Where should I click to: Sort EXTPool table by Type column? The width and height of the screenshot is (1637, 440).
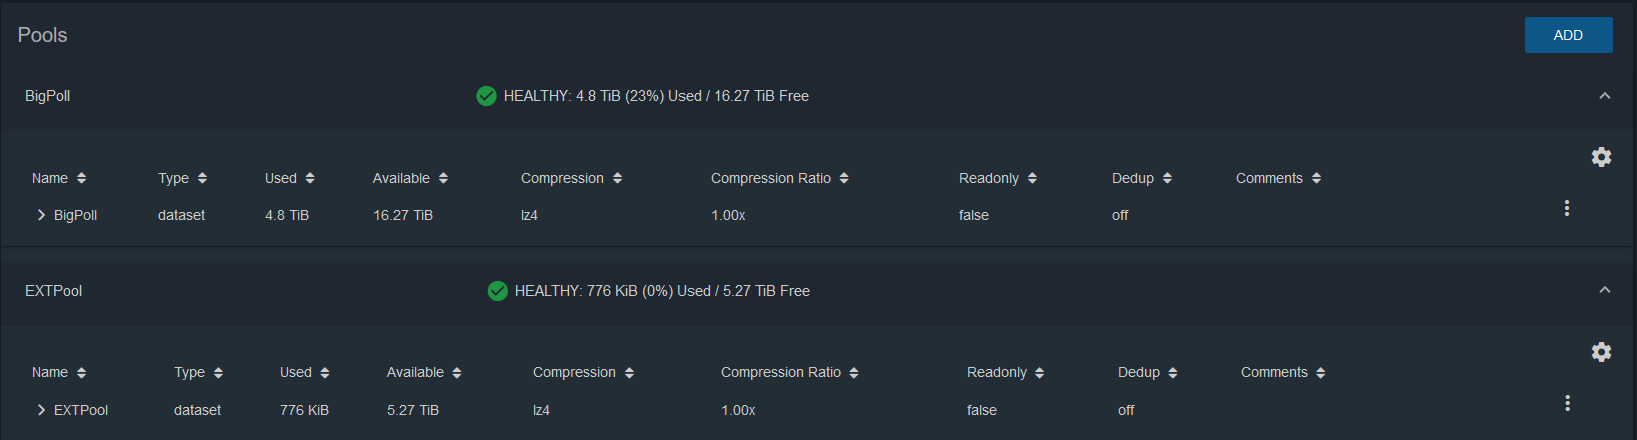click(198, 372)
